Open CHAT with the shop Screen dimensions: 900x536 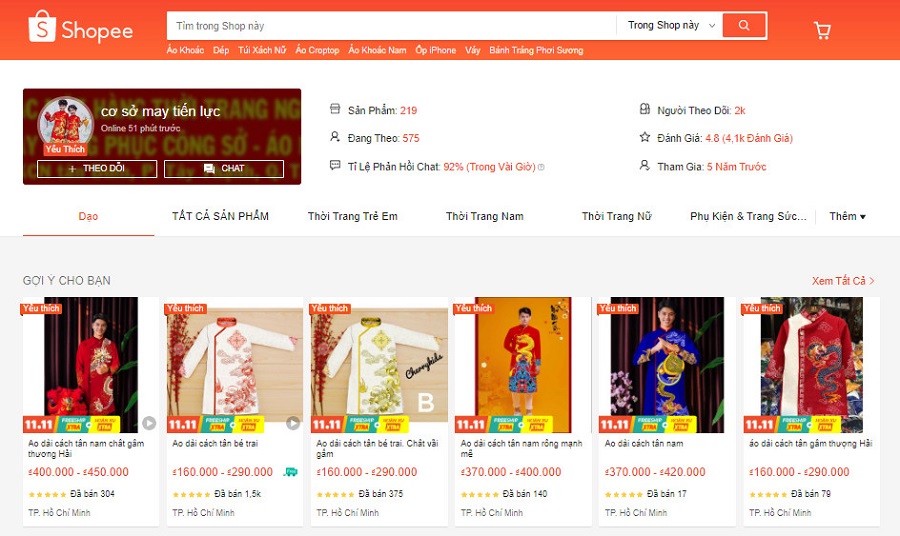click(x=224, y=168)
